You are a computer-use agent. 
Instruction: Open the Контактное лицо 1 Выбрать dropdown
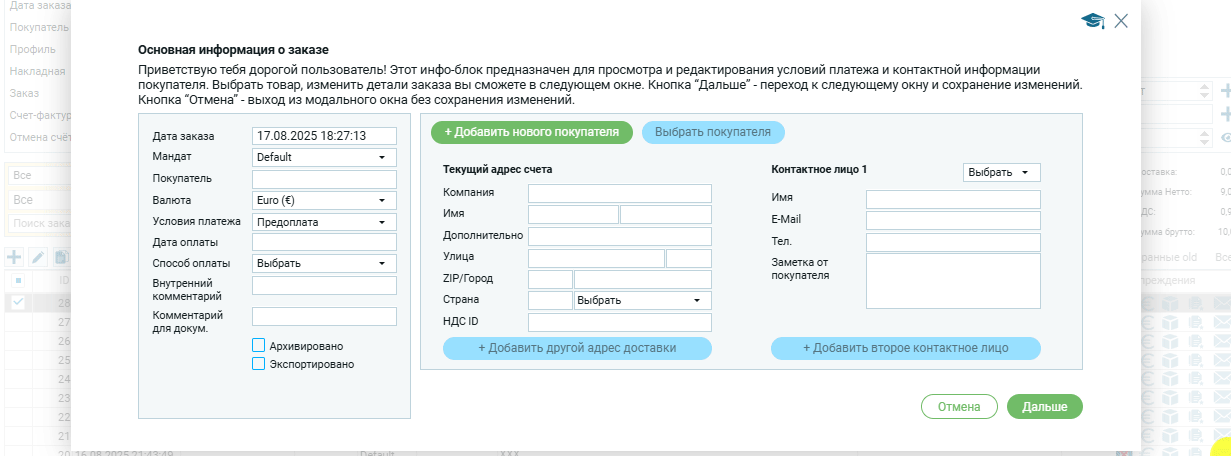1000,172
